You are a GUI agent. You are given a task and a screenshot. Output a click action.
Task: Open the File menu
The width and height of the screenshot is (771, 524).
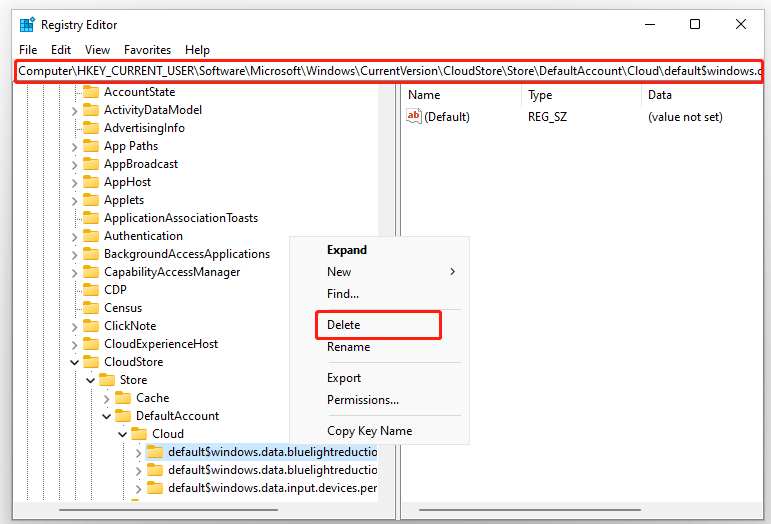coord(28,50)
